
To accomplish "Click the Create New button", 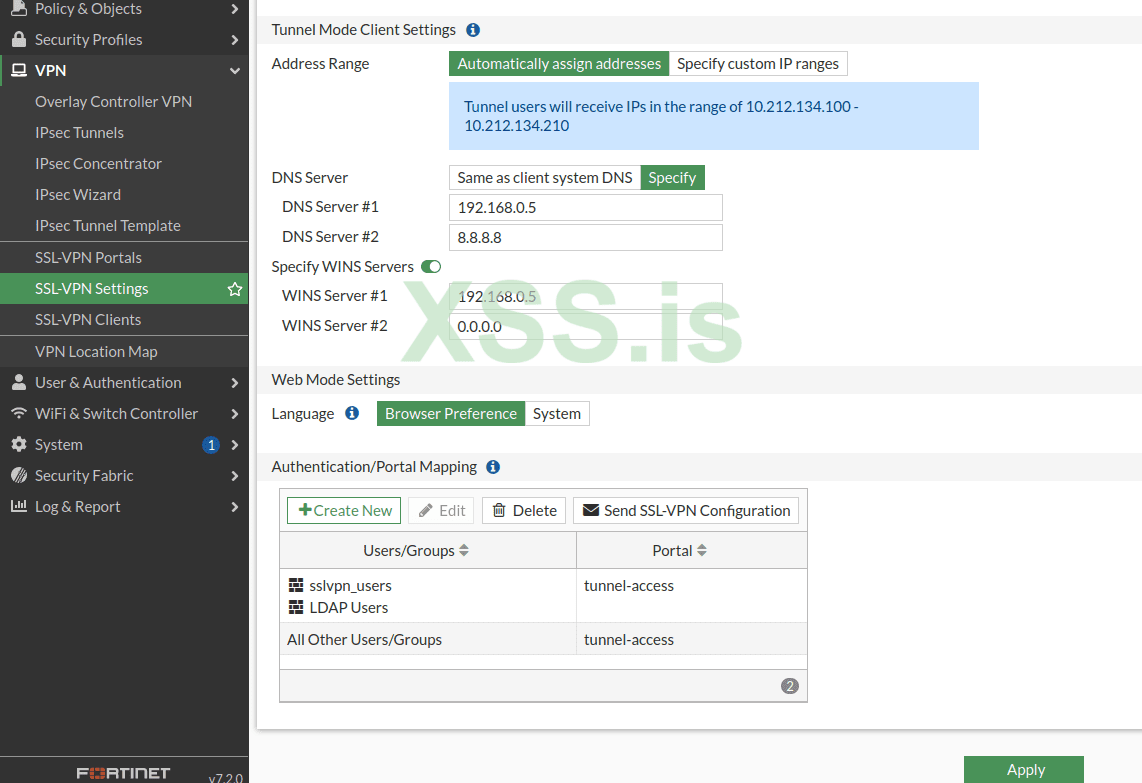I will pos(344,511).
